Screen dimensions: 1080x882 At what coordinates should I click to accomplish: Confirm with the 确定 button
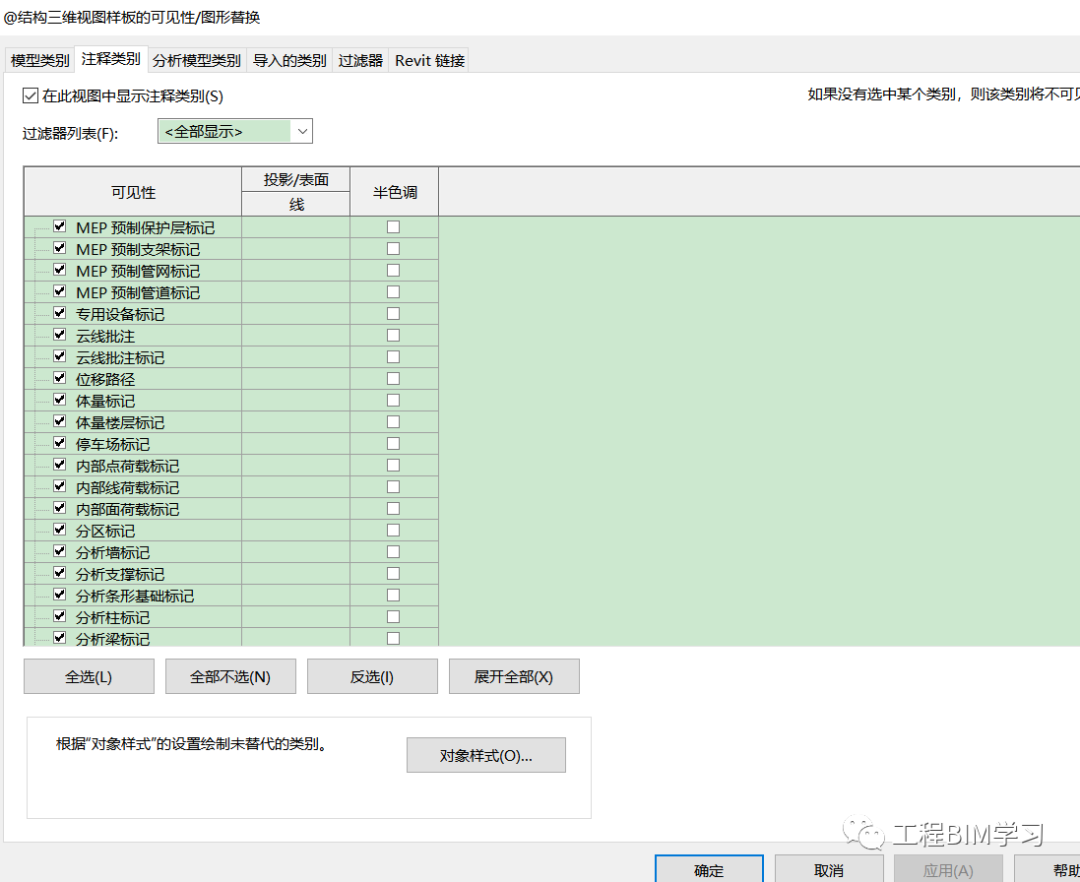coord(709,870)
